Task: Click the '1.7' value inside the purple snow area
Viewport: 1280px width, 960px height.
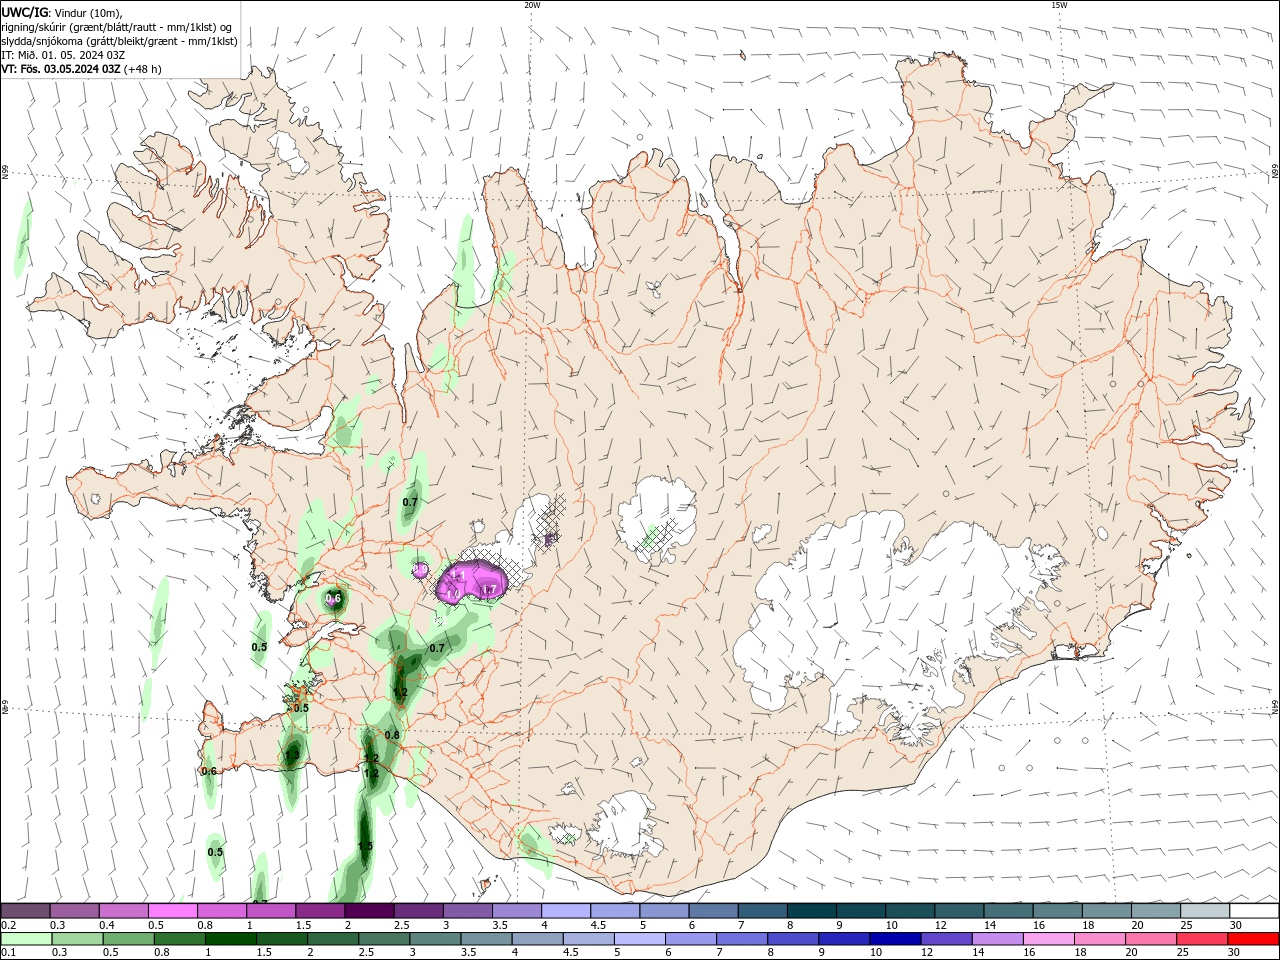Action: coord(490,591)
